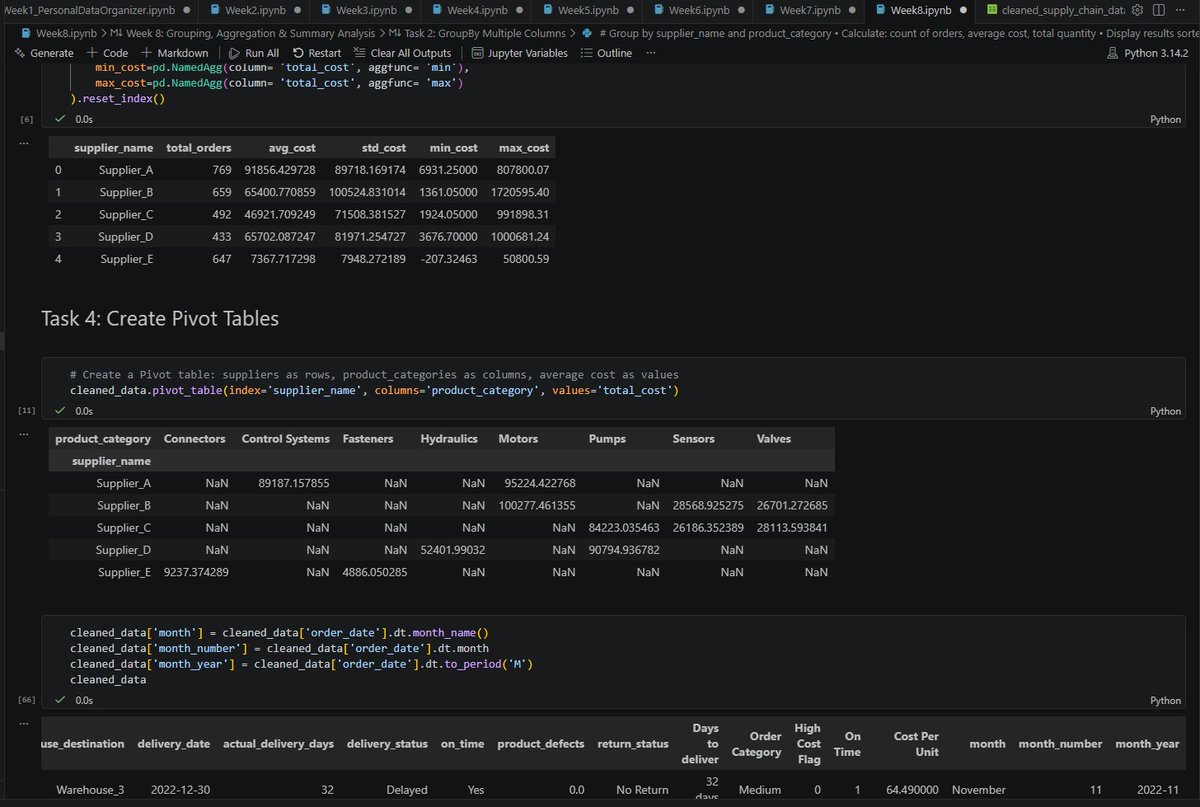Select the 'Task 4: Create Pivot Tables' heading
This screenshot has height=807, width=1200.
pos(160,318)
